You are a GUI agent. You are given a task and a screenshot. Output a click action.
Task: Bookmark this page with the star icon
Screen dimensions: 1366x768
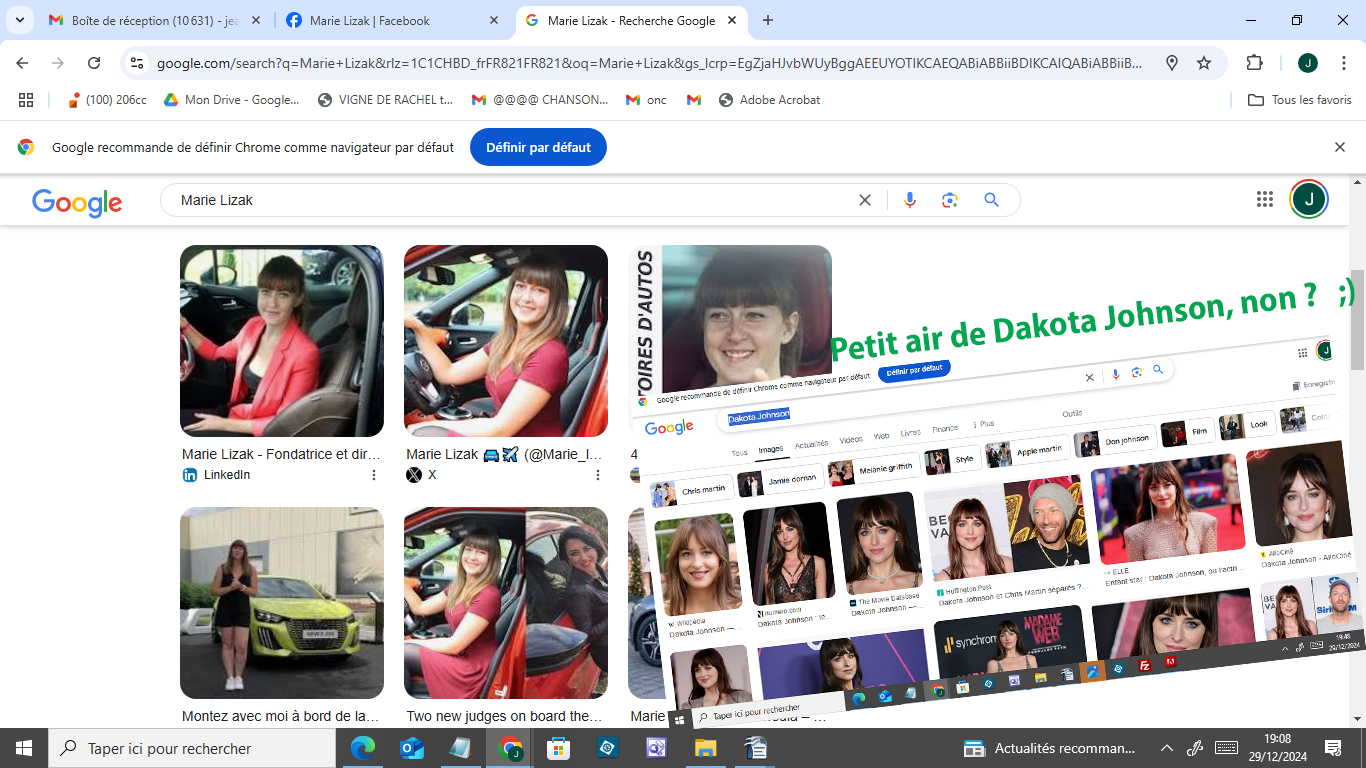pyautogui.click(x=1204, y=63)
